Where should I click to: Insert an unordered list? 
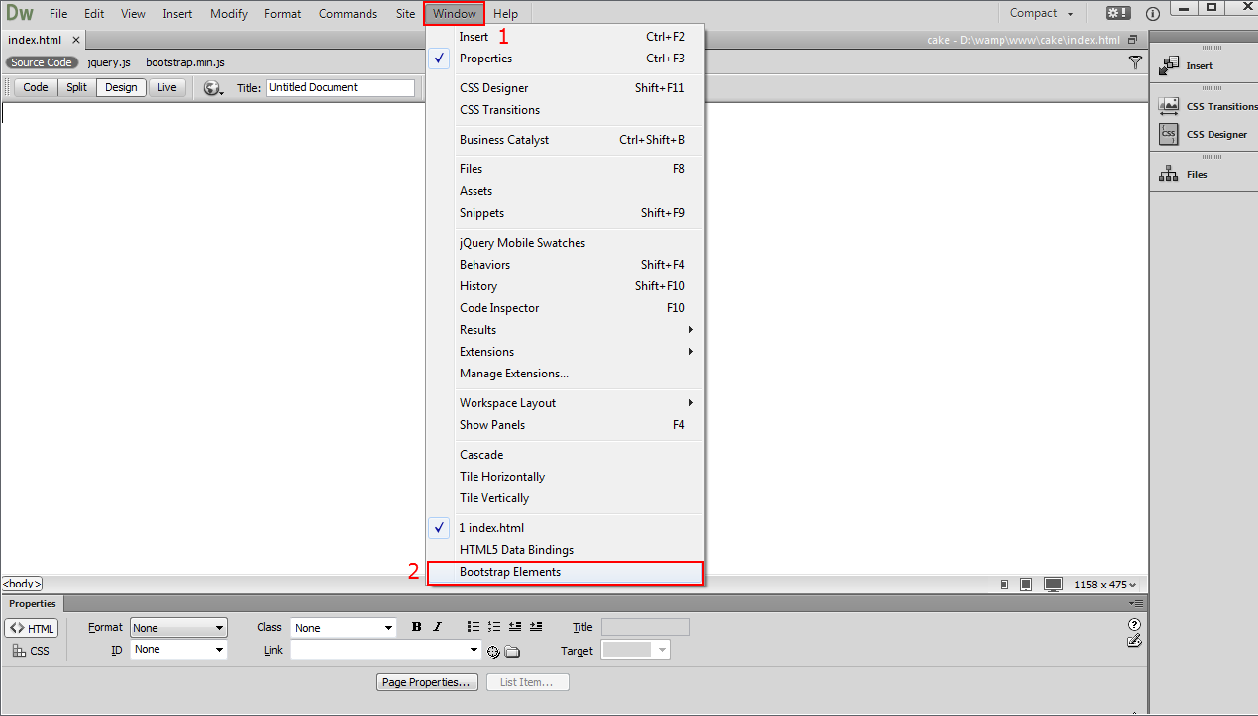click(474, 627)
